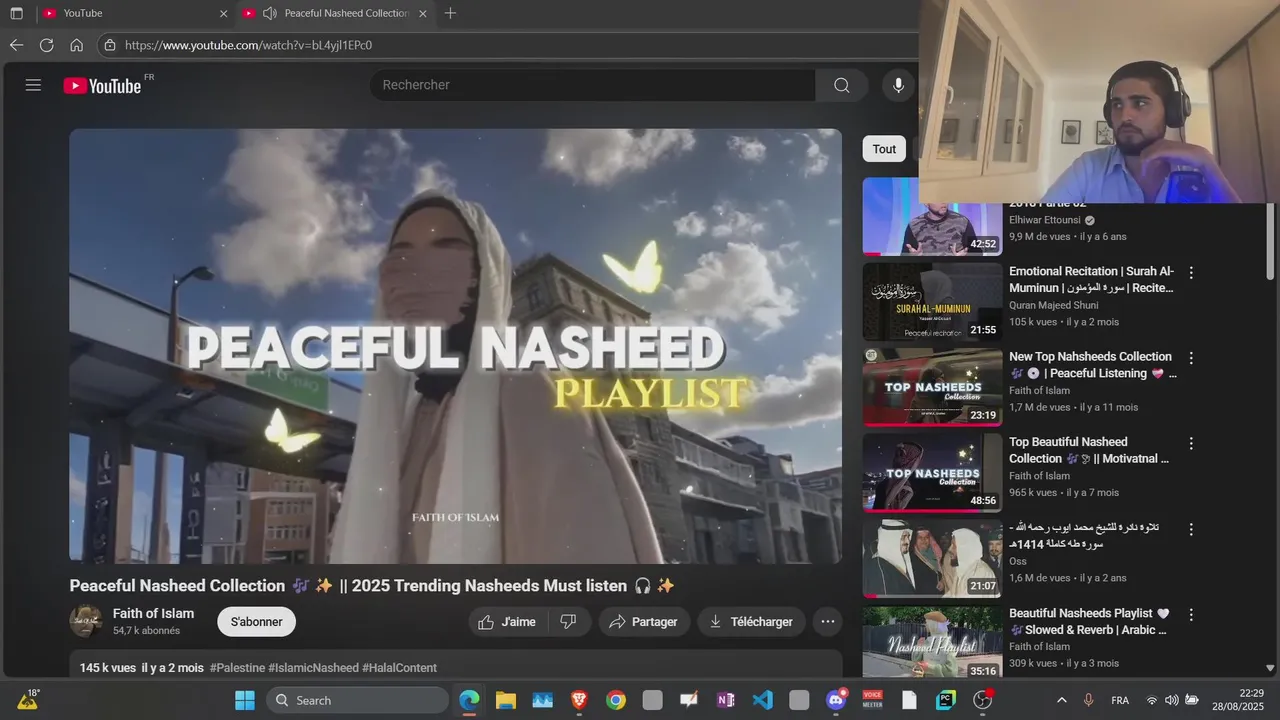The width and height of the screenshot is (1280, 720).
Task: Like the video with J'aime button
Action: point(507,622)
